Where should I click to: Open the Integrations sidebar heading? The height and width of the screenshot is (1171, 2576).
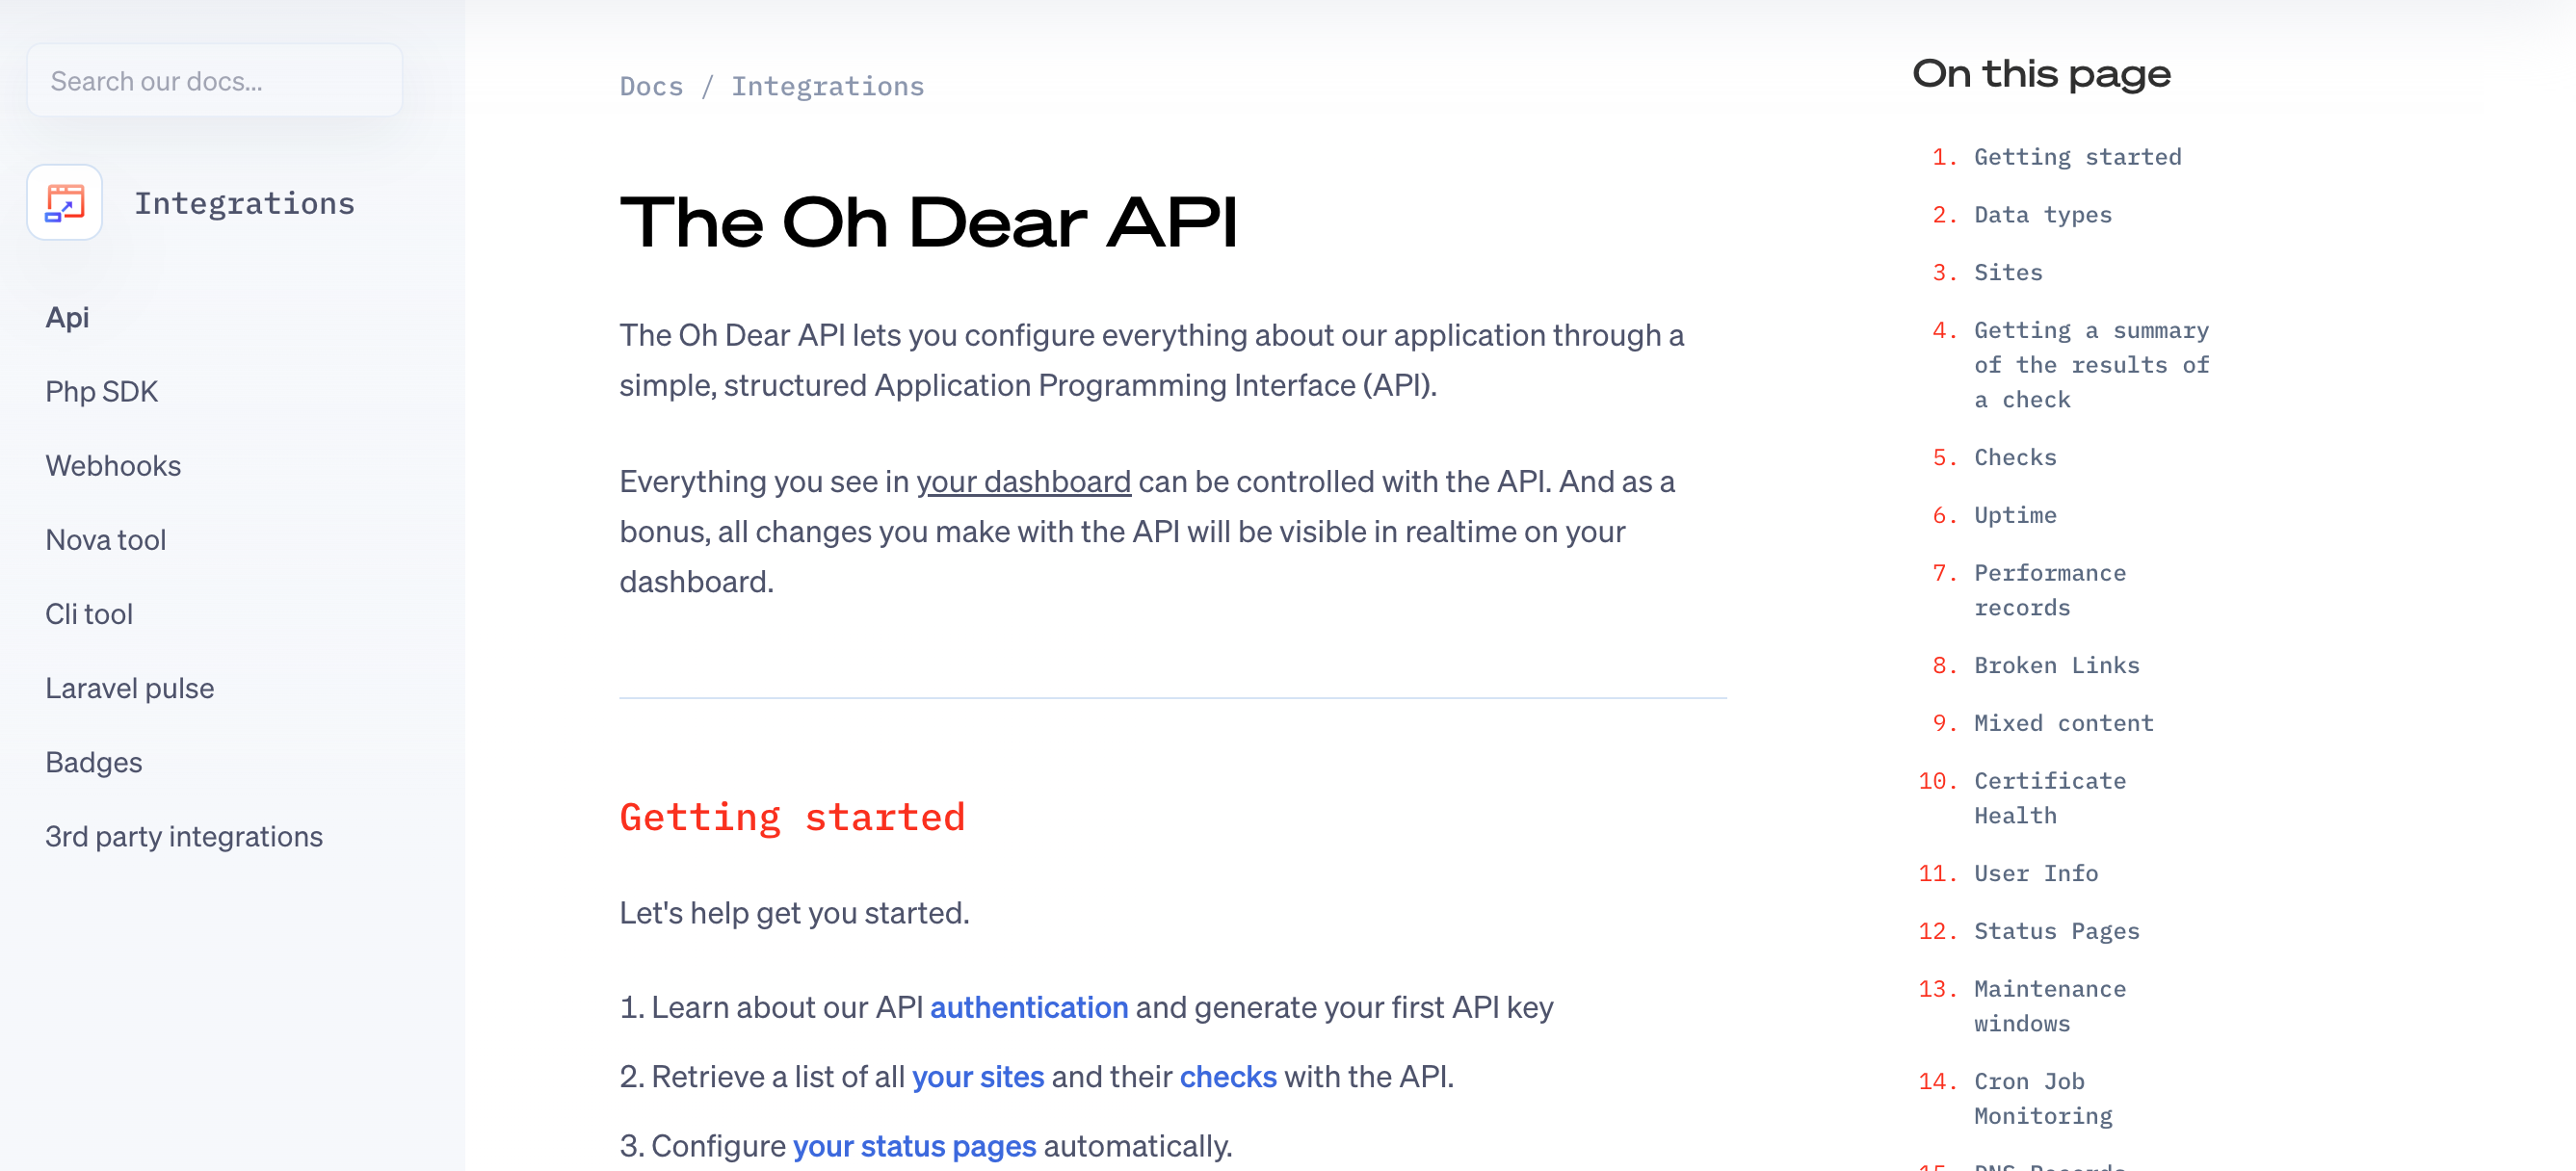pyautogui.click(x=244, y=203)
